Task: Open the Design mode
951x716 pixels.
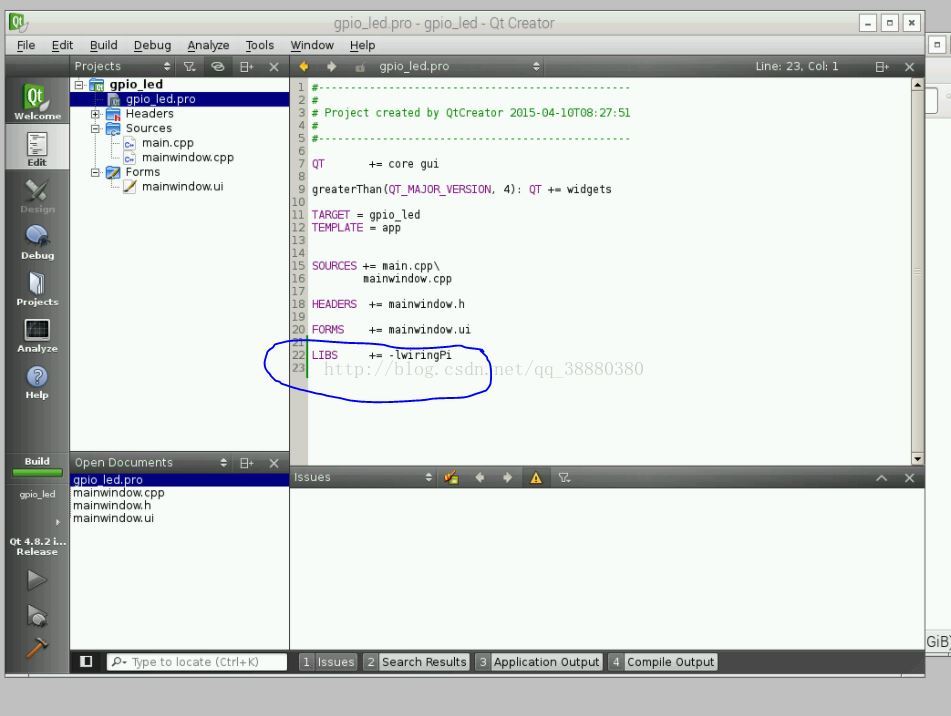Action: point(37,195)
